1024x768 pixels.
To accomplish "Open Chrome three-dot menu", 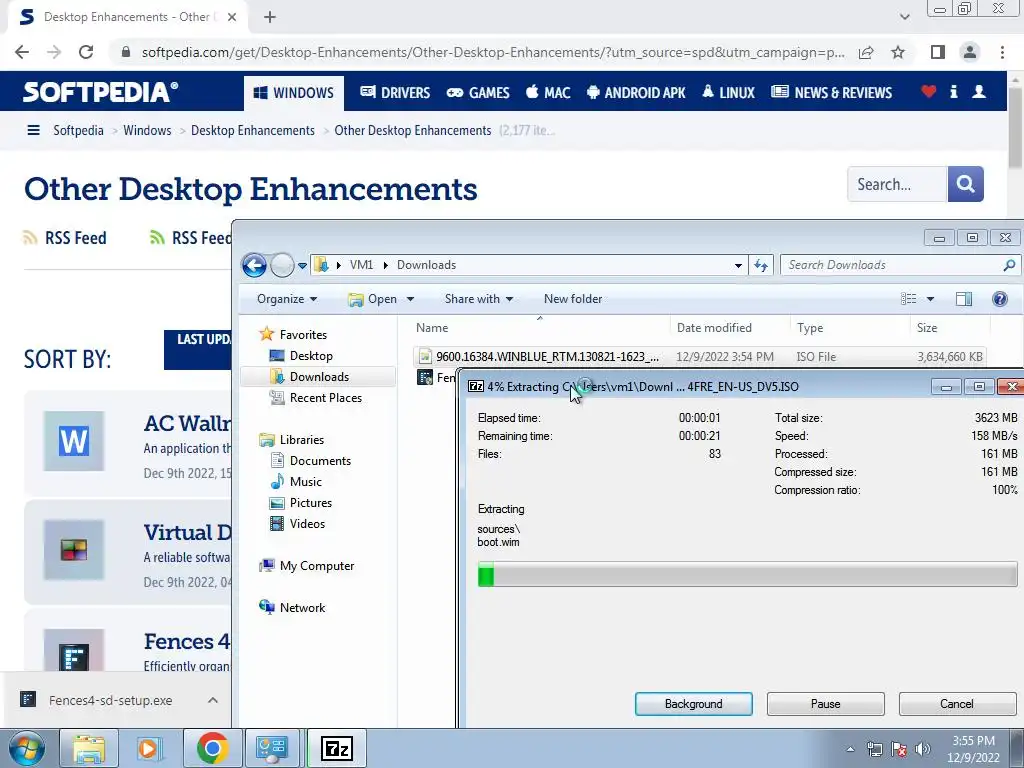I will [1002, 52].
